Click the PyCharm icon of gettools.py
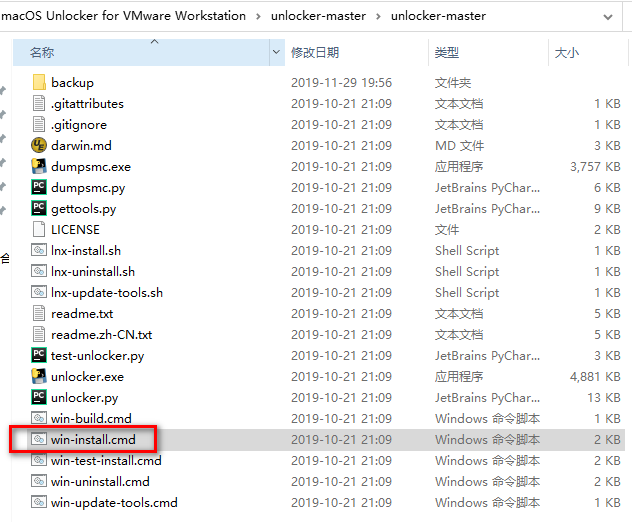Viewport: 632px width, 522px height. click(39, 208)
